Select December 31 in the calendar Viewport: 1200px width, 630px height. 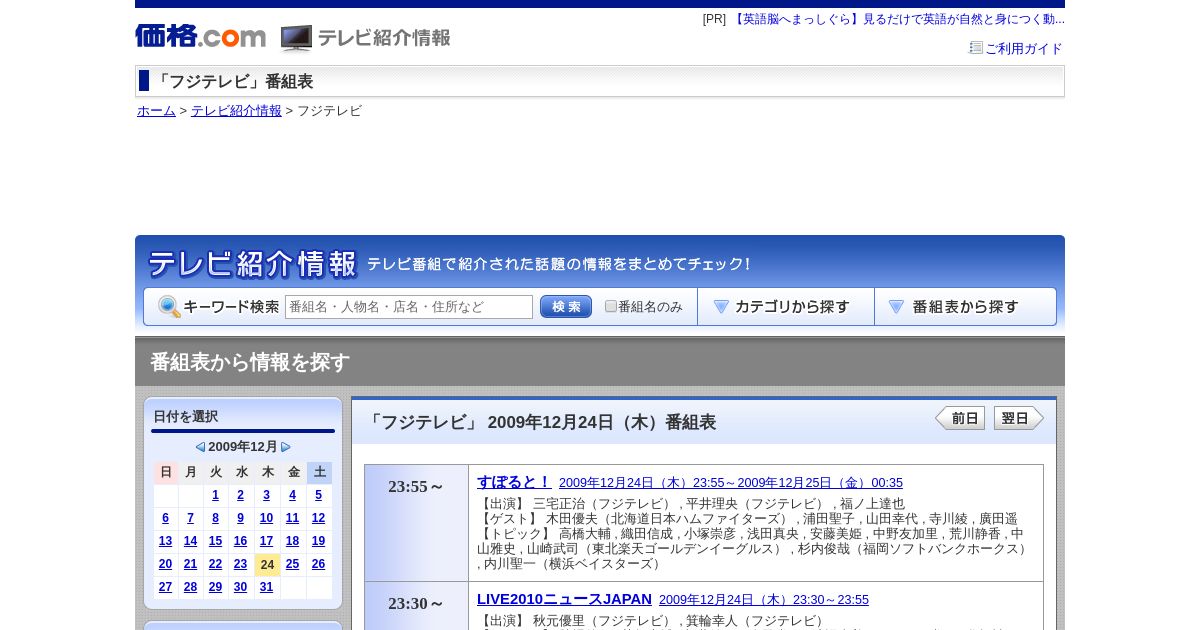(266, 587)
